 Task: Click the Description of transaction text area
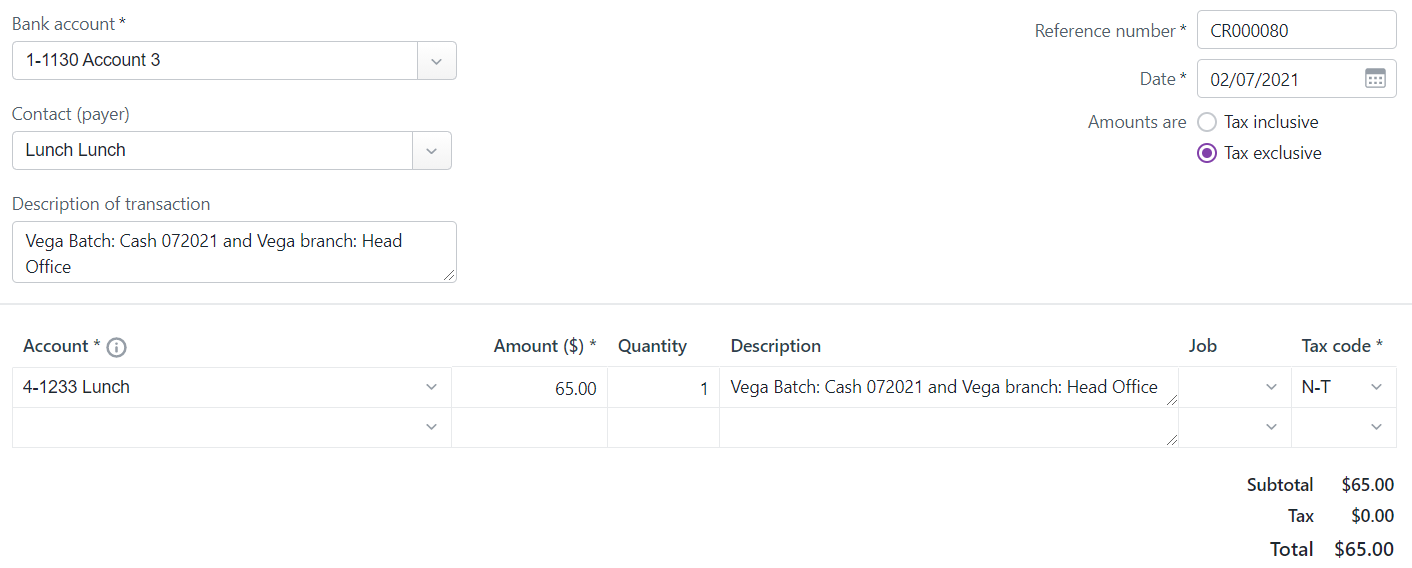coord(234,252)
